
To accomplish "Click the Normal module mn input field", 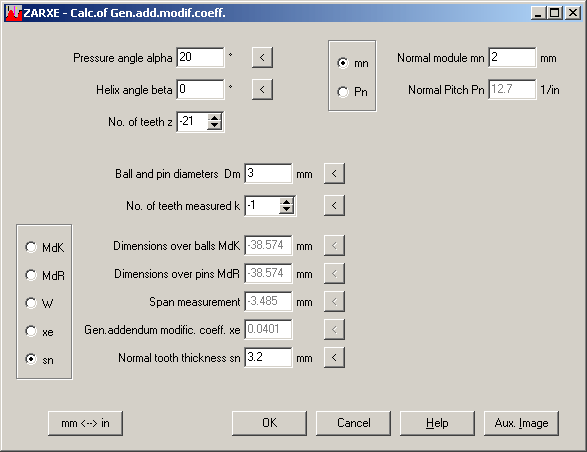I will 512,57.
